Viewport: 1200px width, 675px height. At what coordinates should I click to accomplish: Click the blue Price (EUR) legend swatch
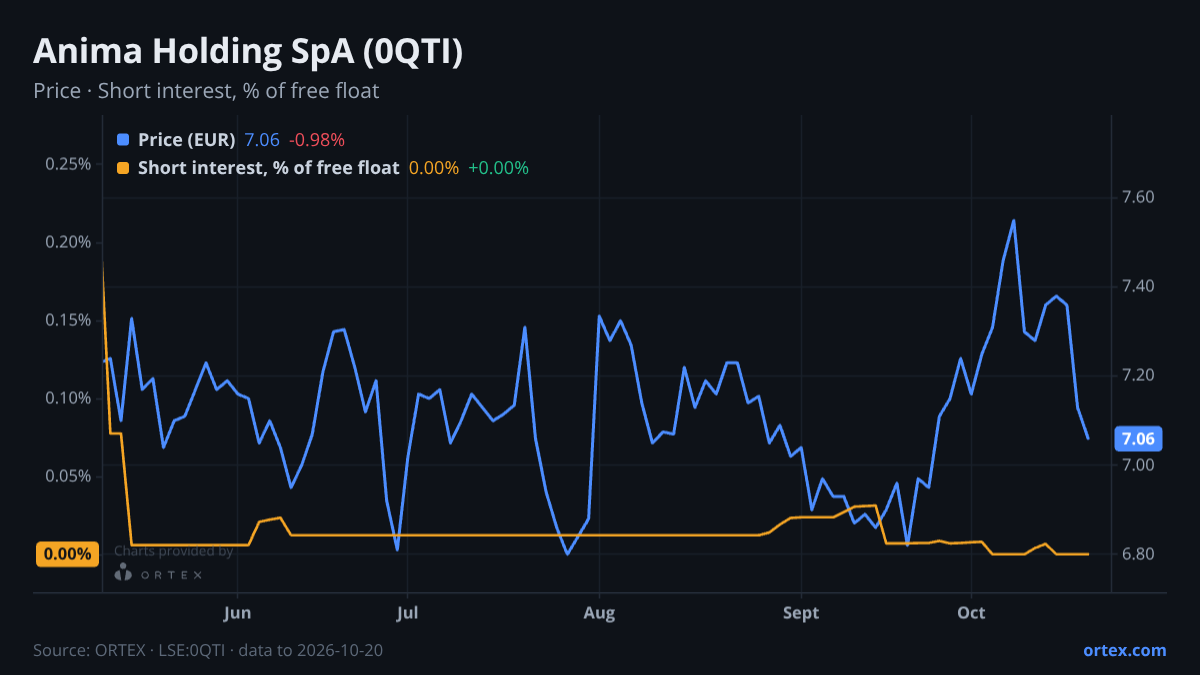click(123, 140)
